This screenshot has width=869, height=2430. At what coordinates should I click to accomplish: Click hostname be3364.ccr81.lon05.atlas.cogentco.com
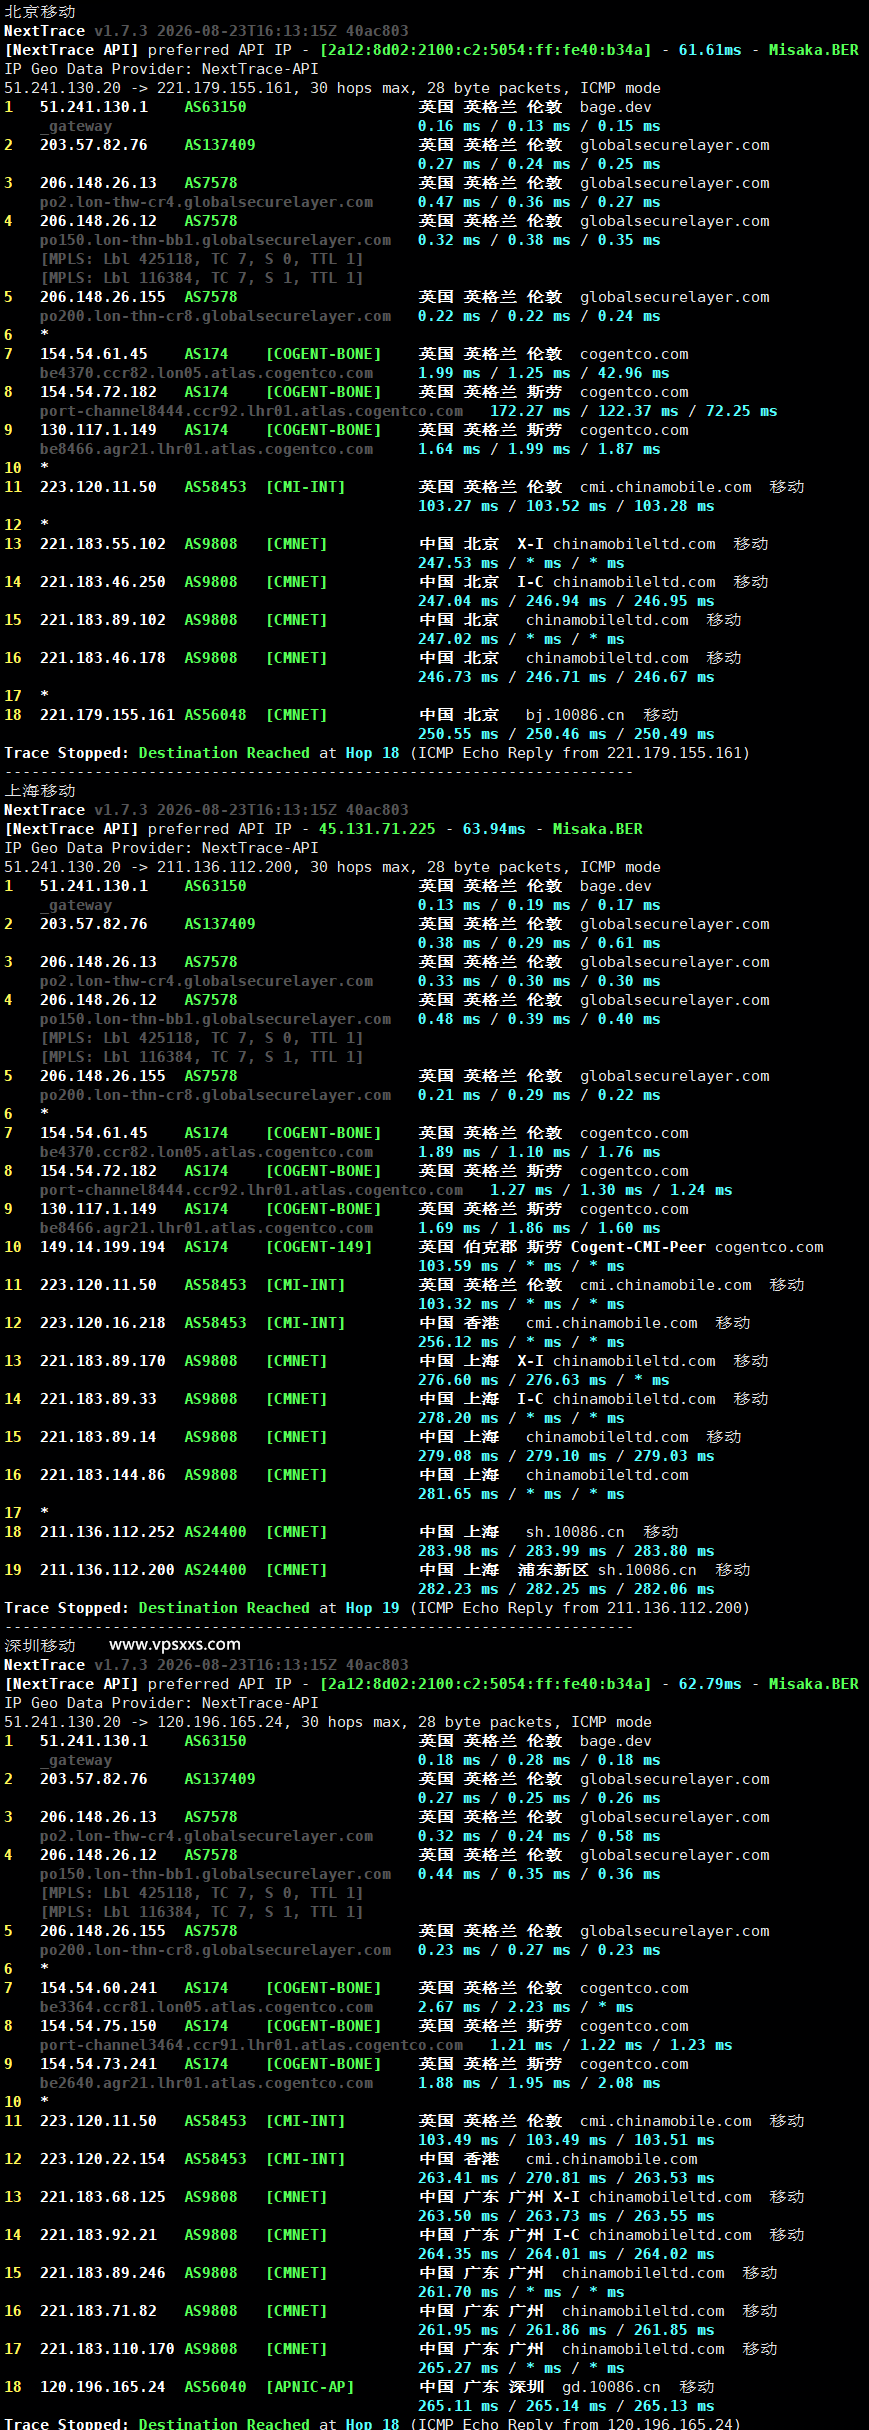point(206,2007)
